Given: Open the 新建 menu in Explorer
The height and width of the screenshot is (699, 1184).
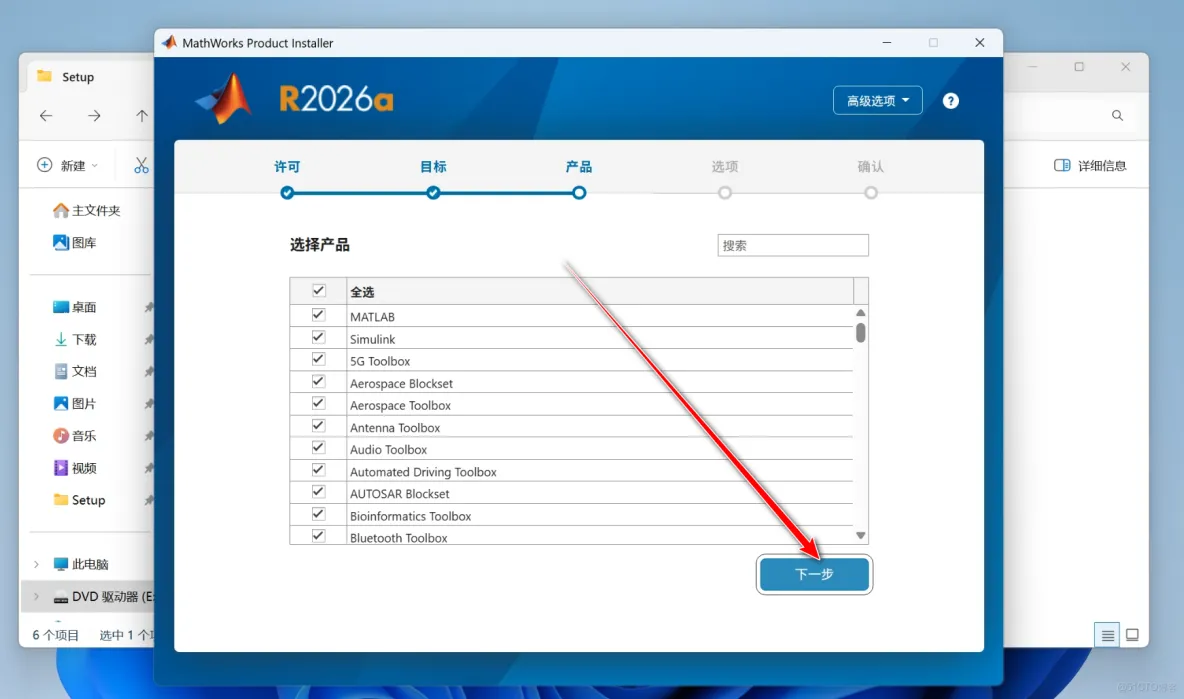Looking at the screenshot, I should tap(67, 165).
